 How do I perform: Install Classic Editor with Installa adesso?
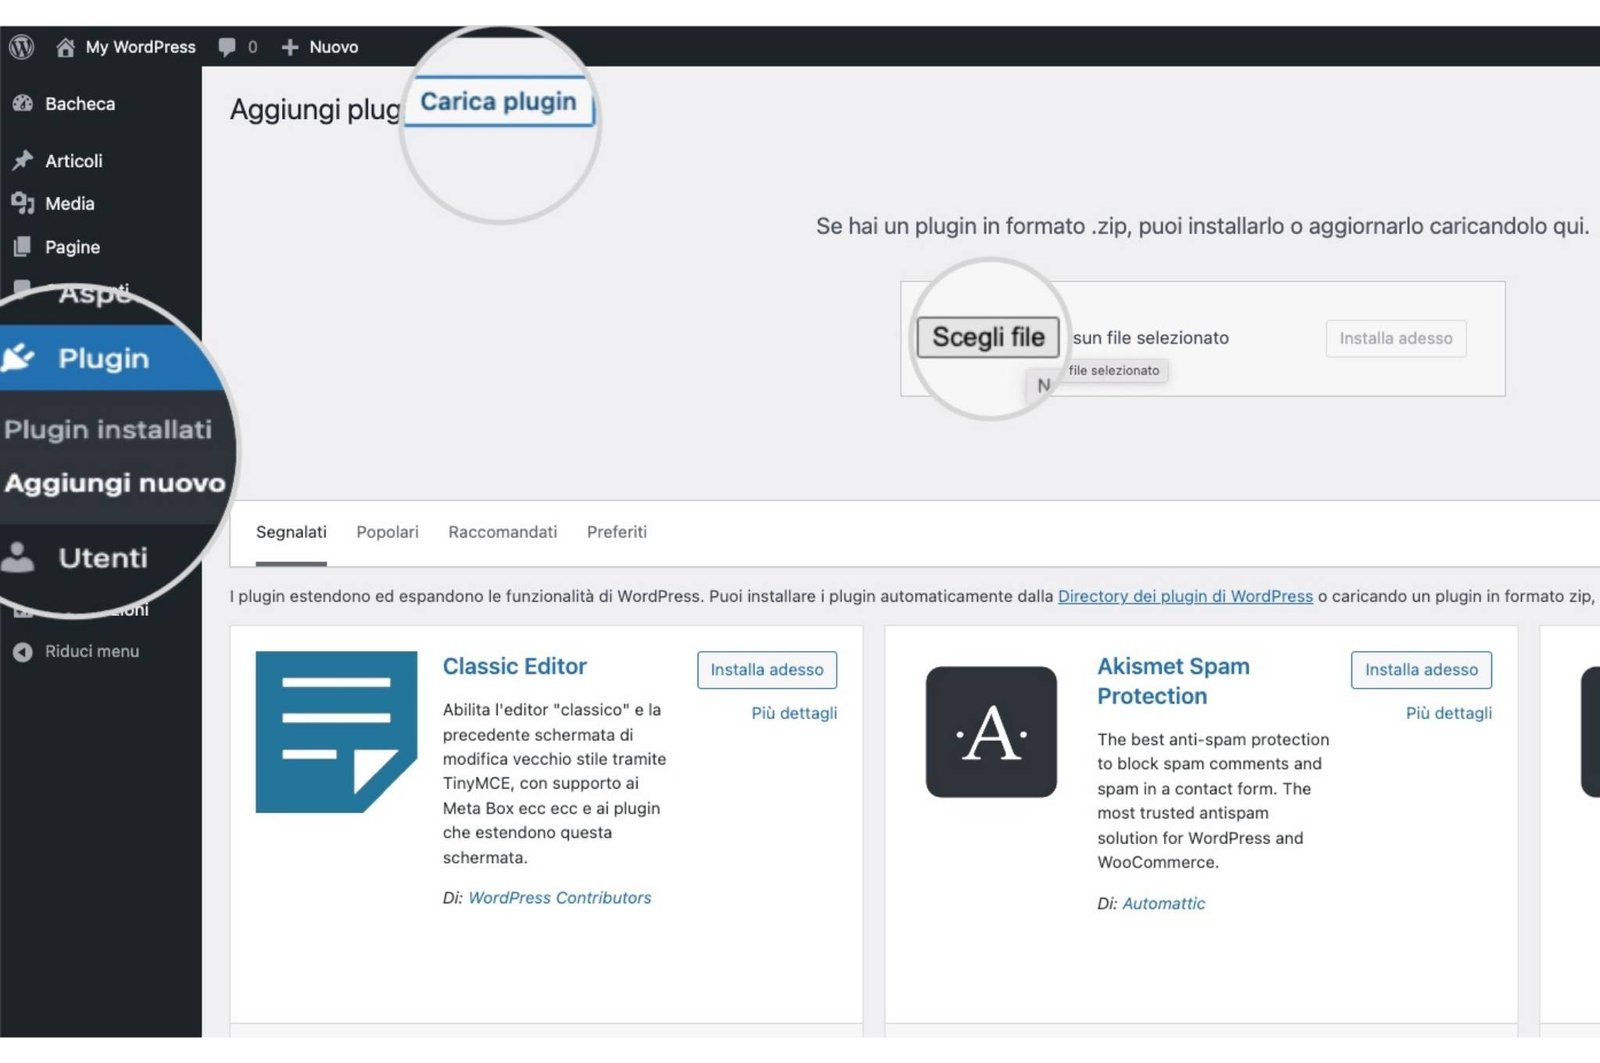767,670
